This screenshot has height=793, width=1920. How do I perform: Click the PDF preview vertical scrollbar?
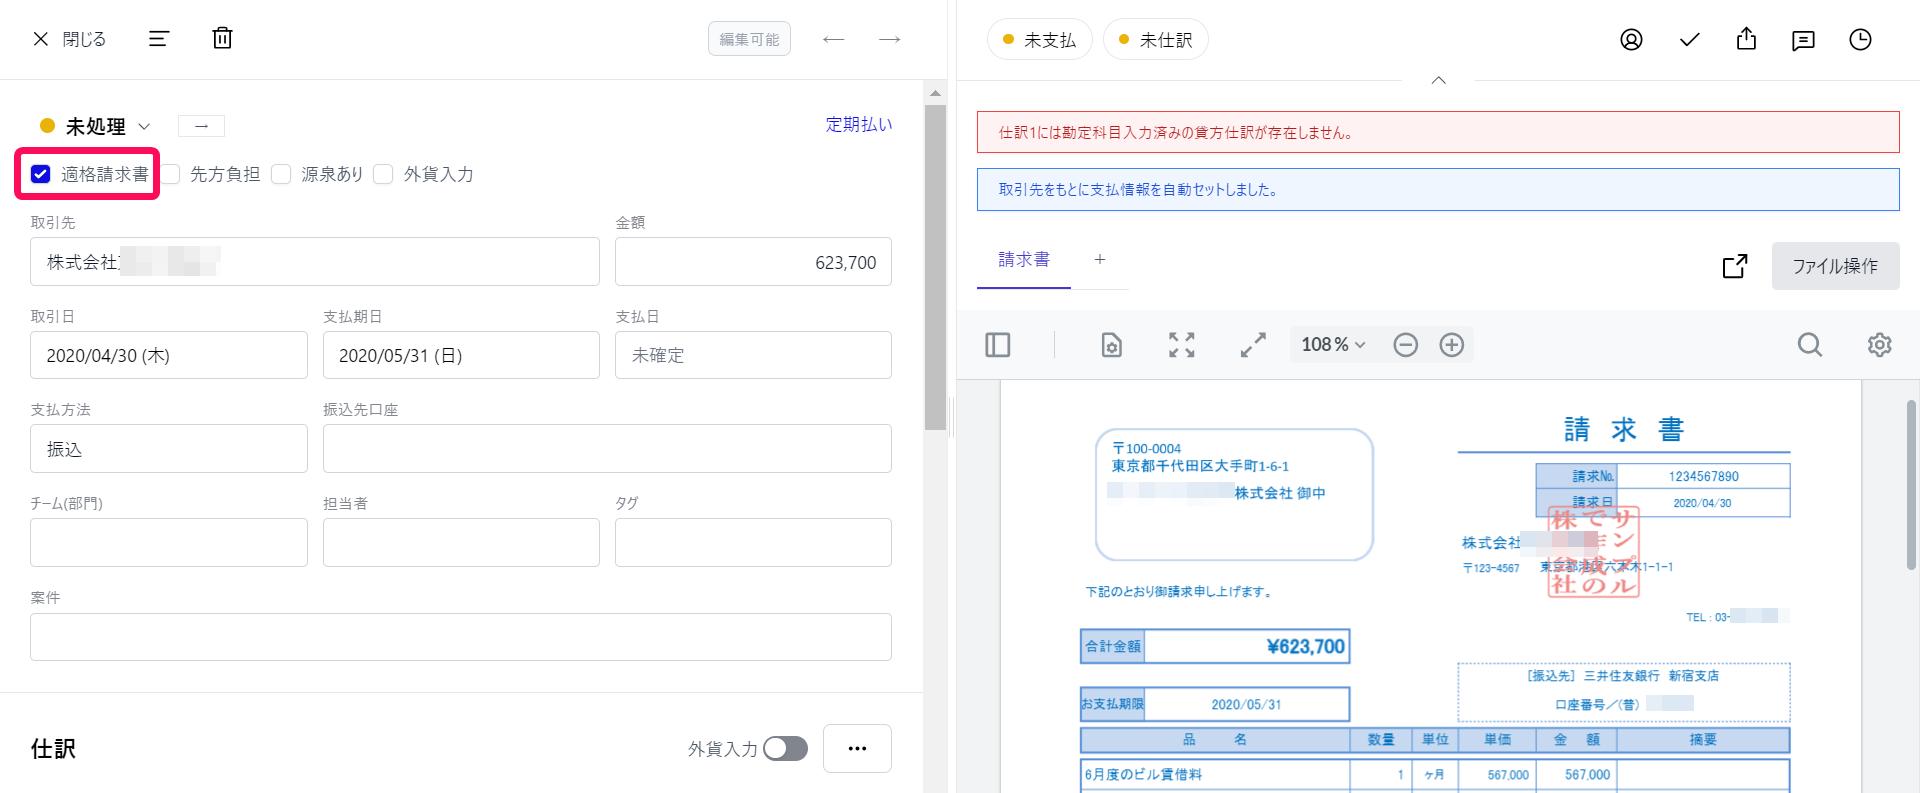point(1911,485)
